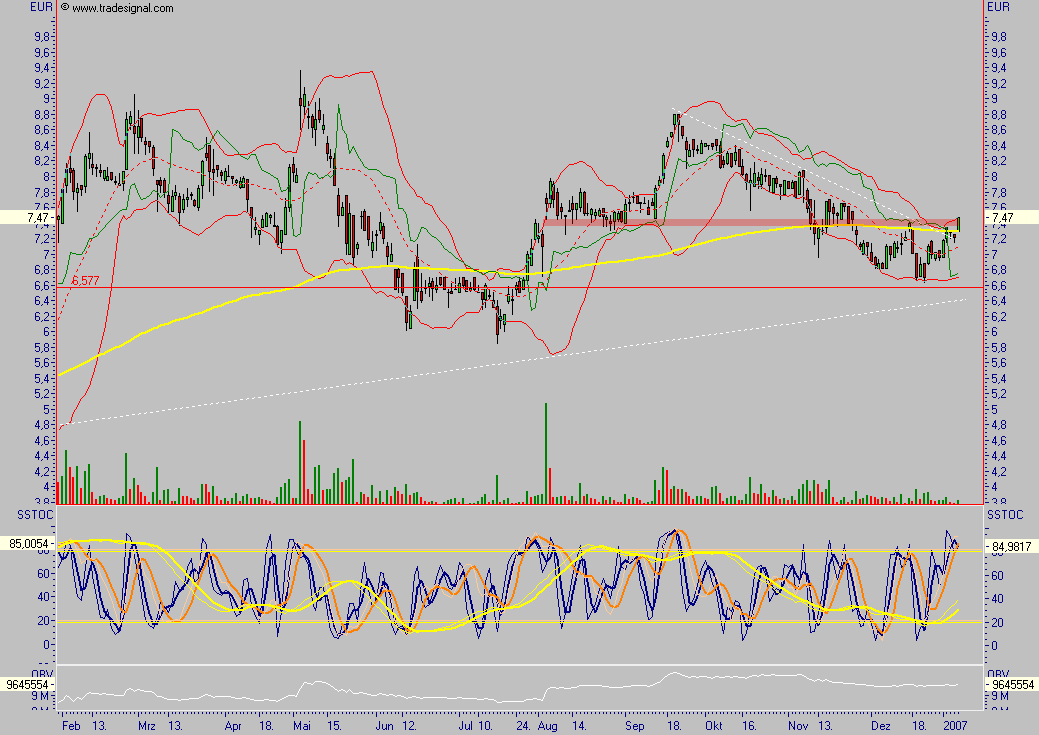Click the left 9645554 OBV value marker
The width and height of the screenshot is (1039, 735).
pos(27,686)
